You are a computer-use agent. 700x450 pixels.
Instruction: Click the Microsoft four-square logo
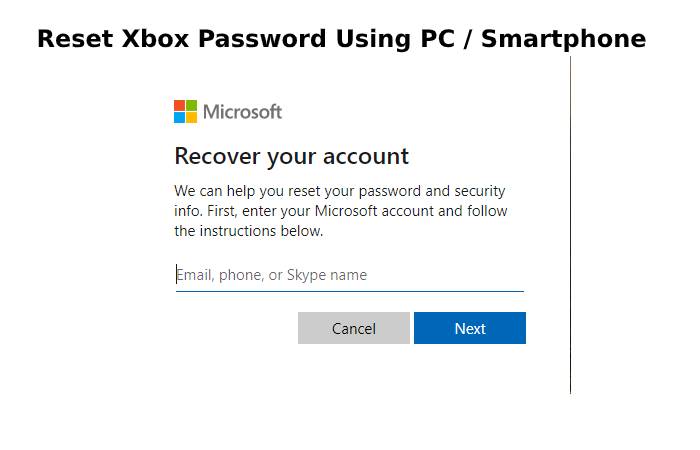(185, 111)
